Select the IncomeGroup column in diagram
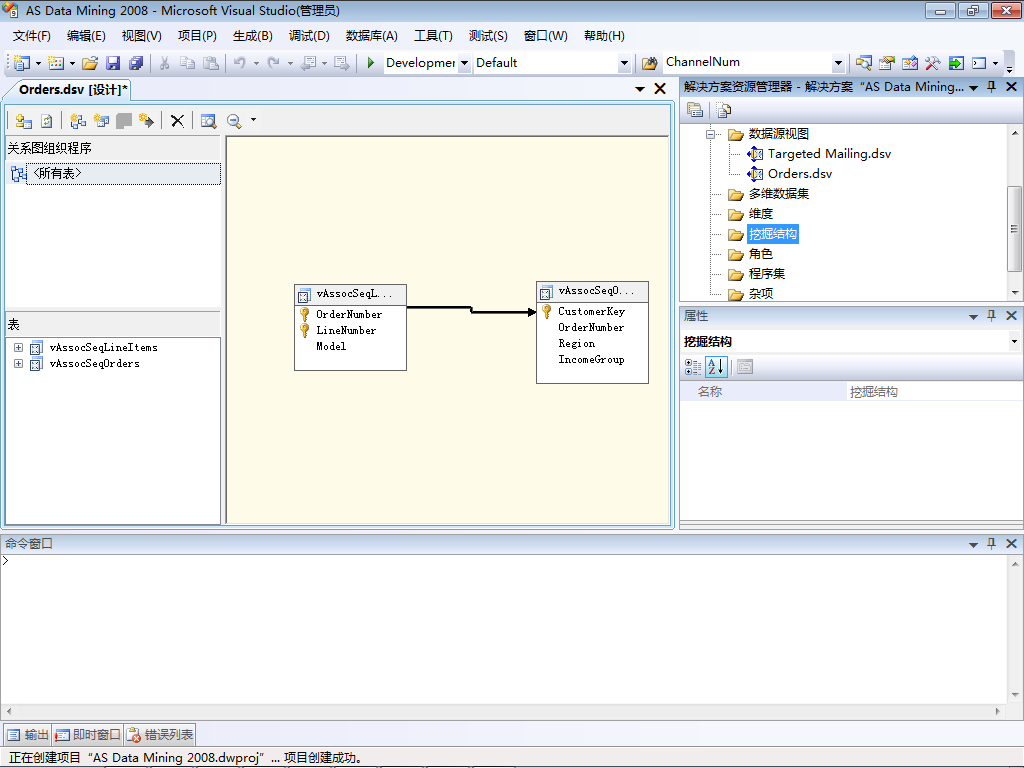The height and width of the screenshot is (768, 1024). pyautogui.click(x=591, y=360)
